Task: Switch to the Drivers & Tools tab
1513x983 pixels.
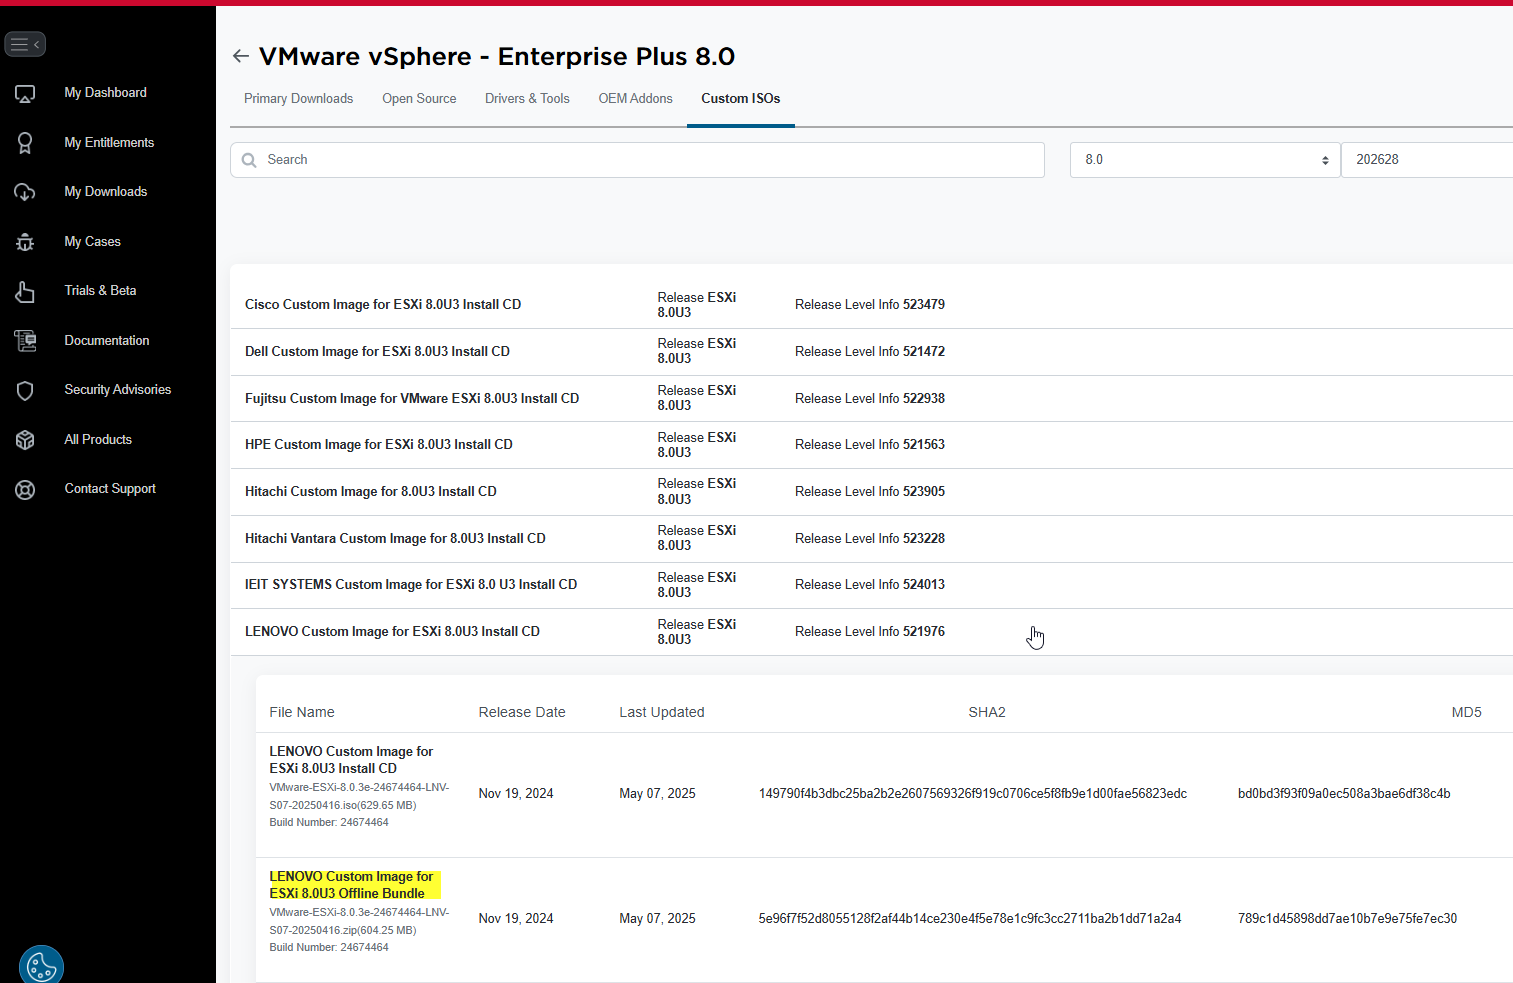Action: 527,98
